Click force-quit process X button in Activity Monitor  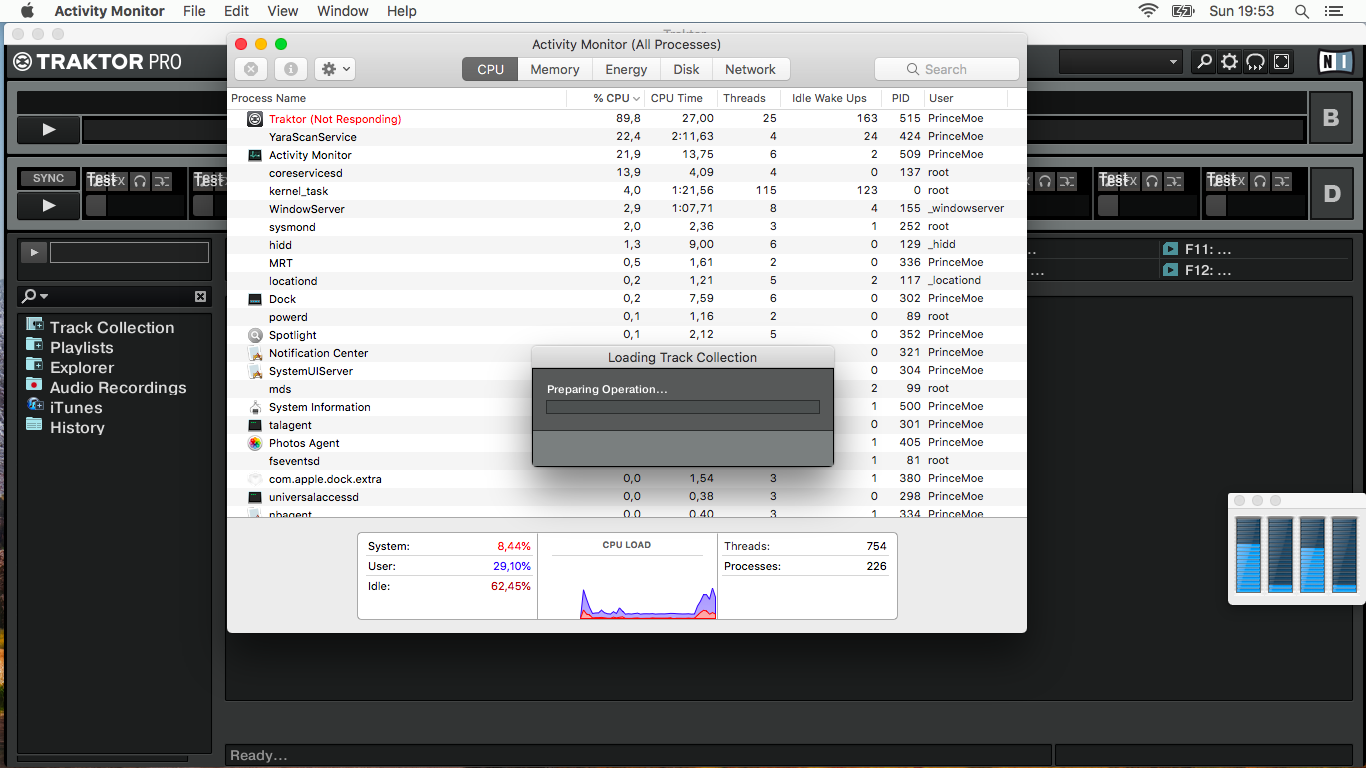[x=251, y=69]
